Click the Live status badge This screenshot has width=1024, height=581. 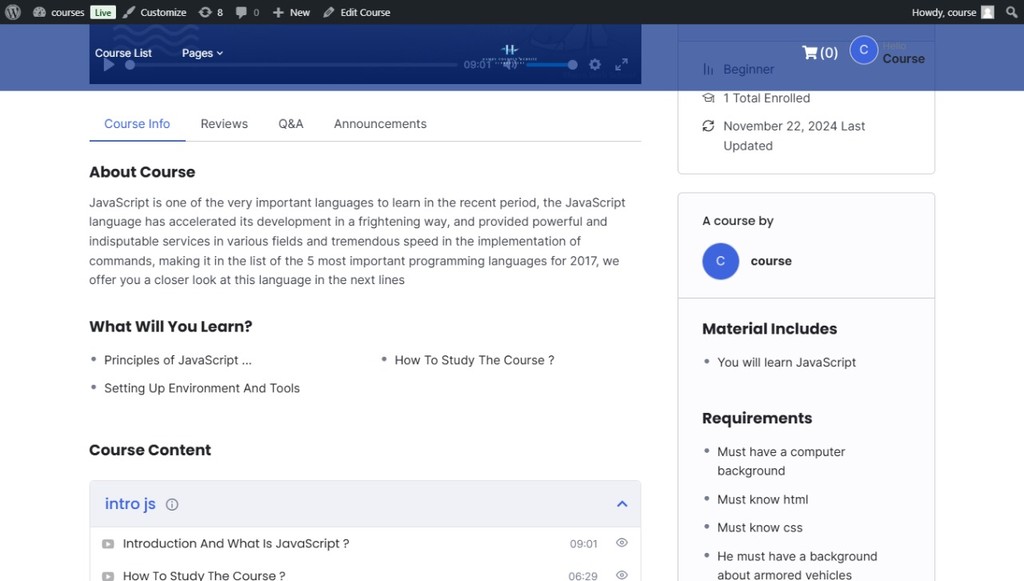pyautogui.click(x=103, y=12)
